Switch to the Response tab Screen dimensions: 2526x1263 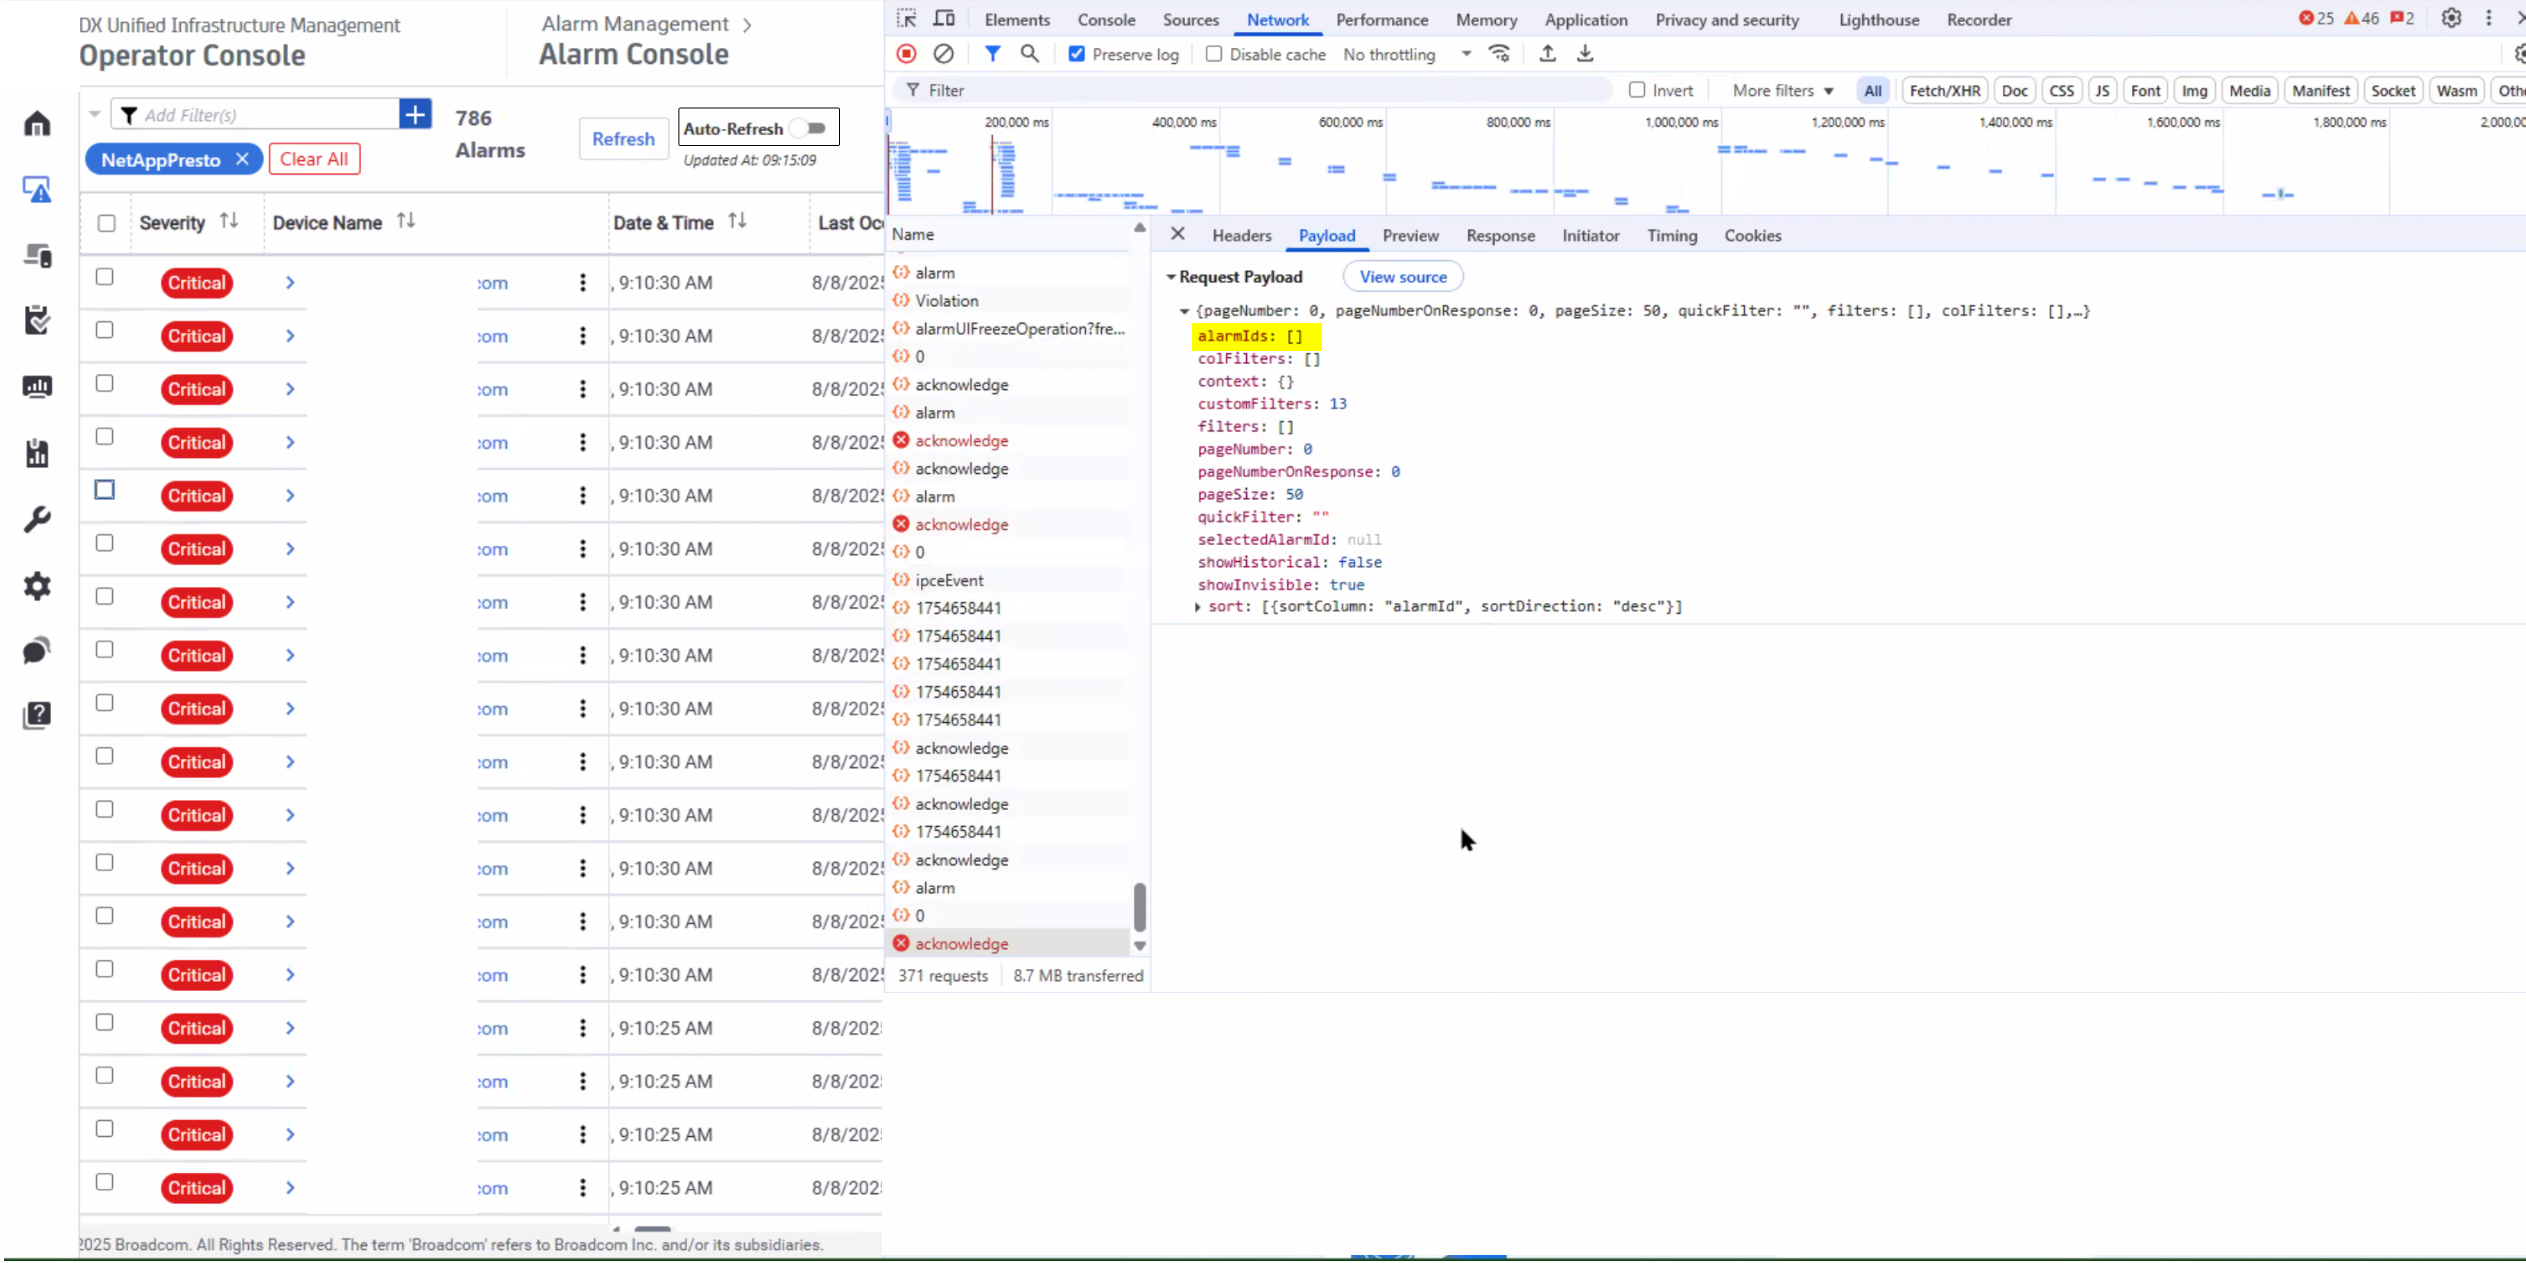tap(1500, 236)
